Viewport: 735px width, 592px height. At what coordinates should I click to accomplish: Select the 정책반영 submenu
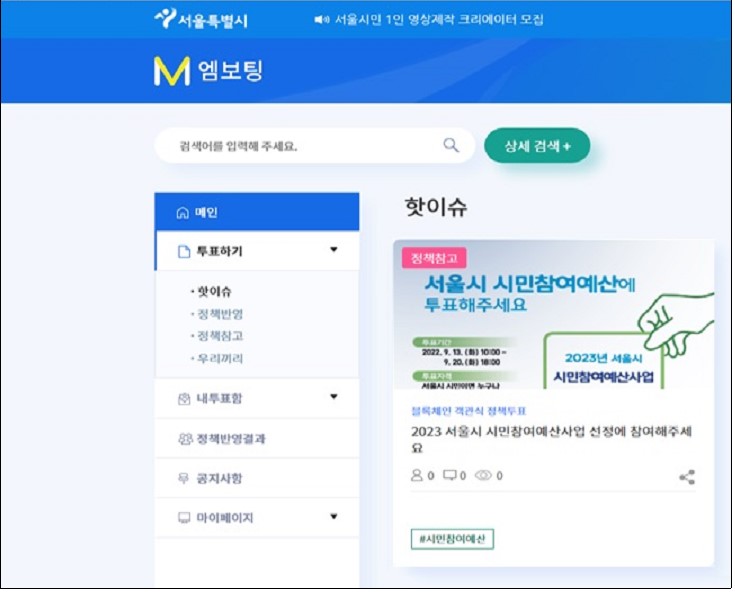(x=219, y=314)
